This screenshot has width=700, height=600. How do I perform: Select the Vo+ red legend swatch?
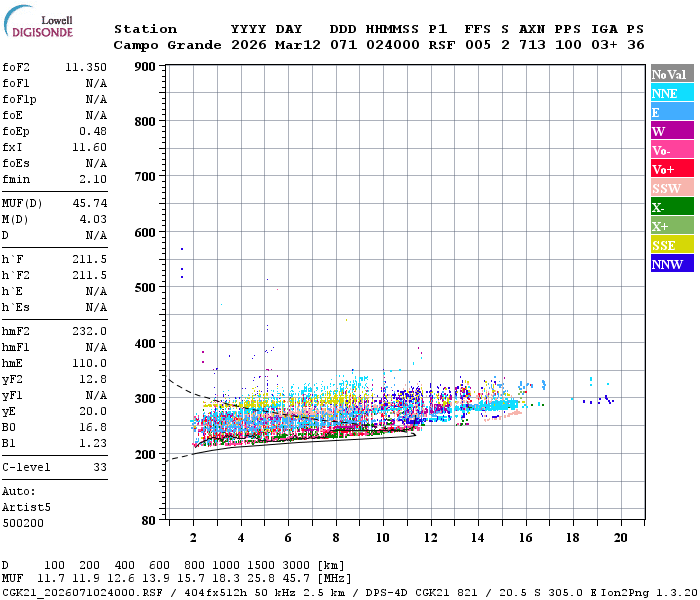(x=672, y=169)
